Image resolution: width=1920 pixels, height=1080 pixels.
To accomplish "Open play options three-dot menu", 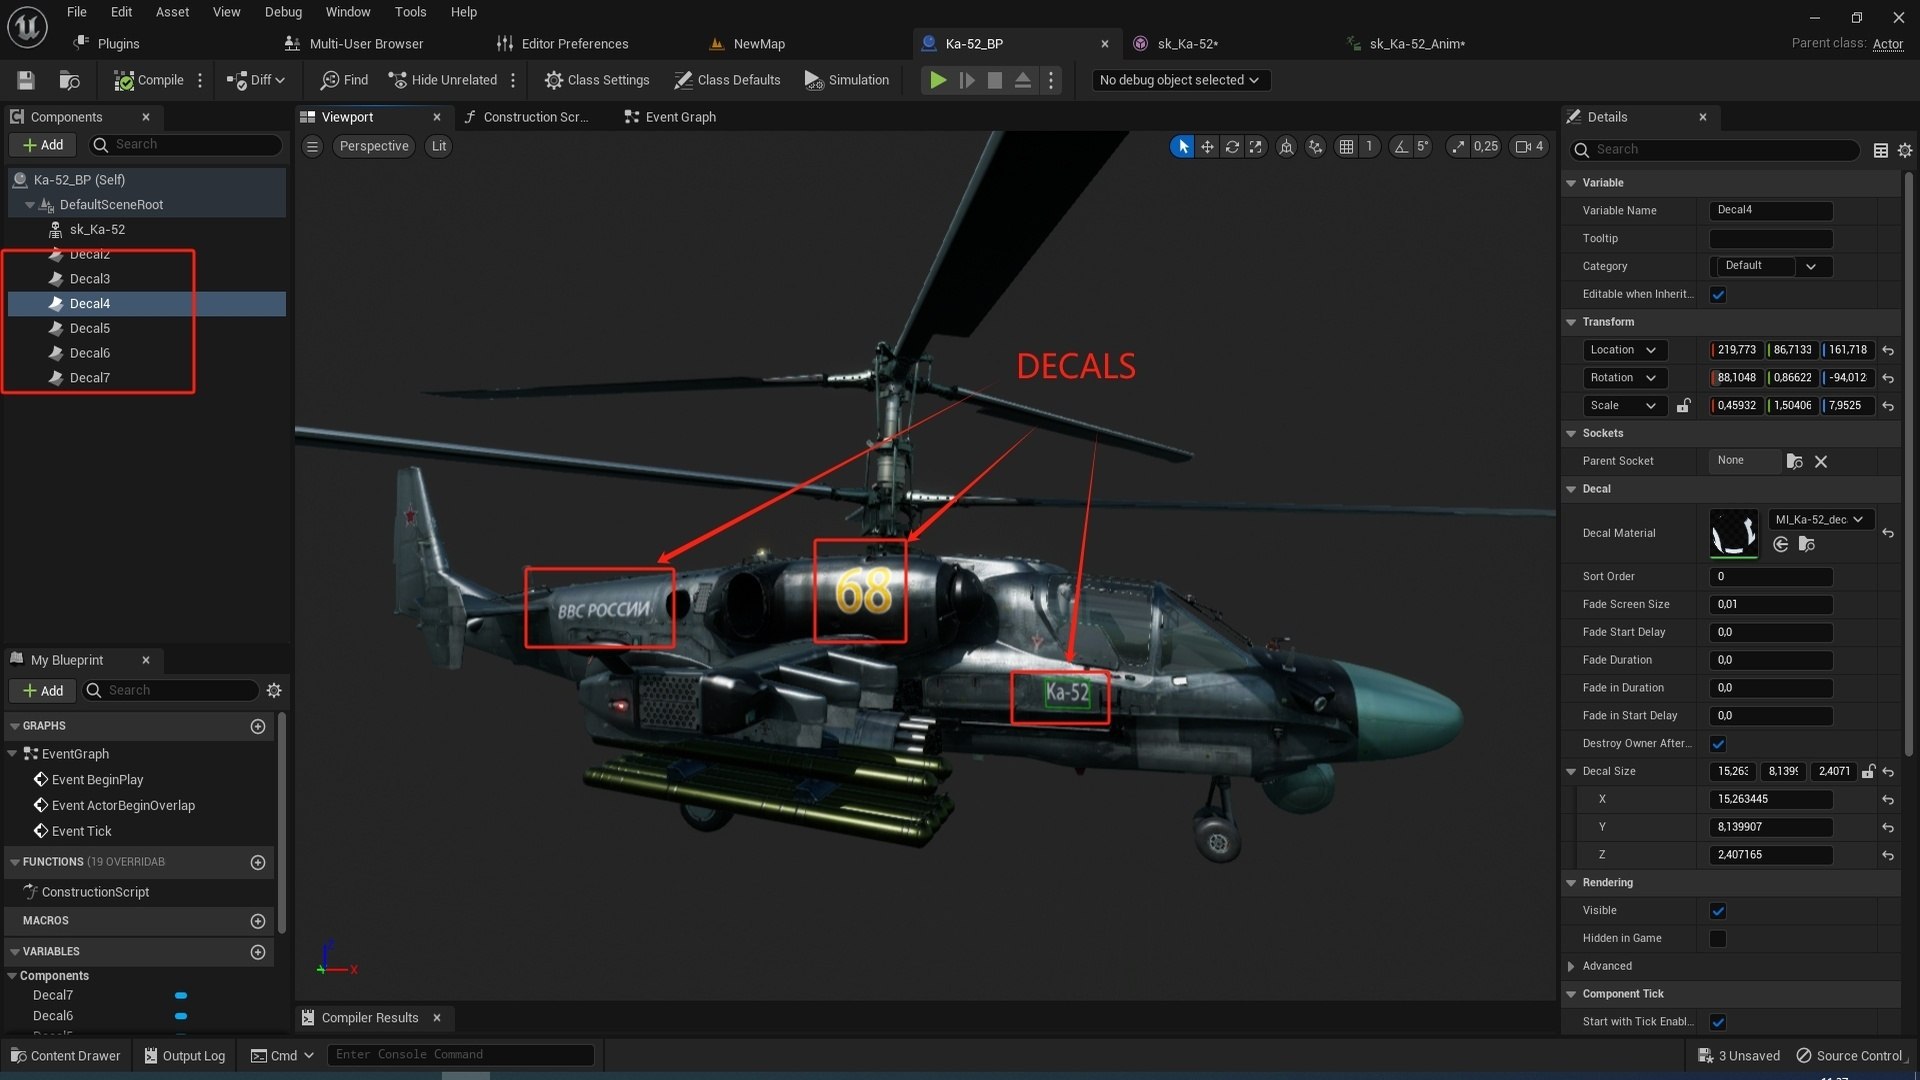I will tap(1050, 80).
